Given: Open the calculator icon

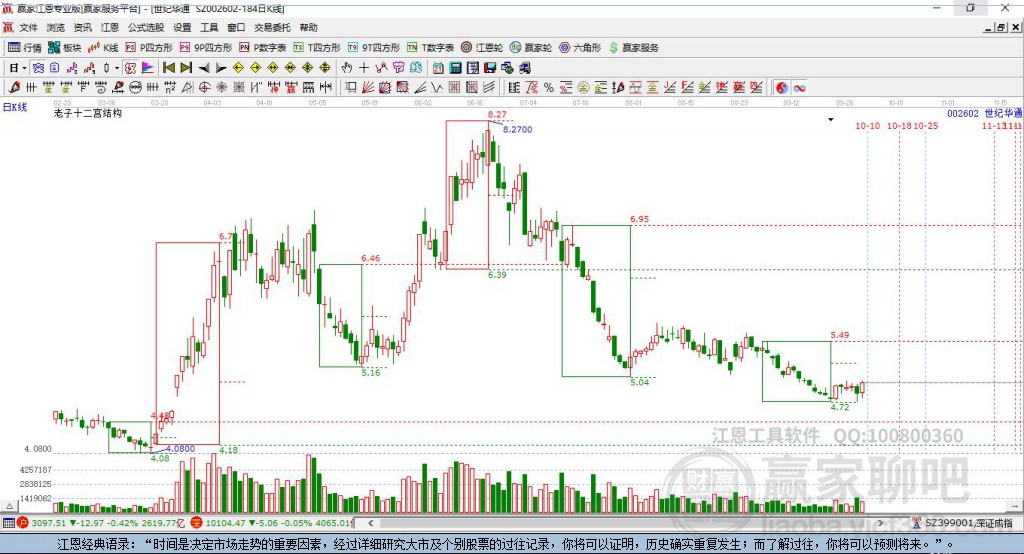Looking at the screenshot, I should (x=456, y=68).
